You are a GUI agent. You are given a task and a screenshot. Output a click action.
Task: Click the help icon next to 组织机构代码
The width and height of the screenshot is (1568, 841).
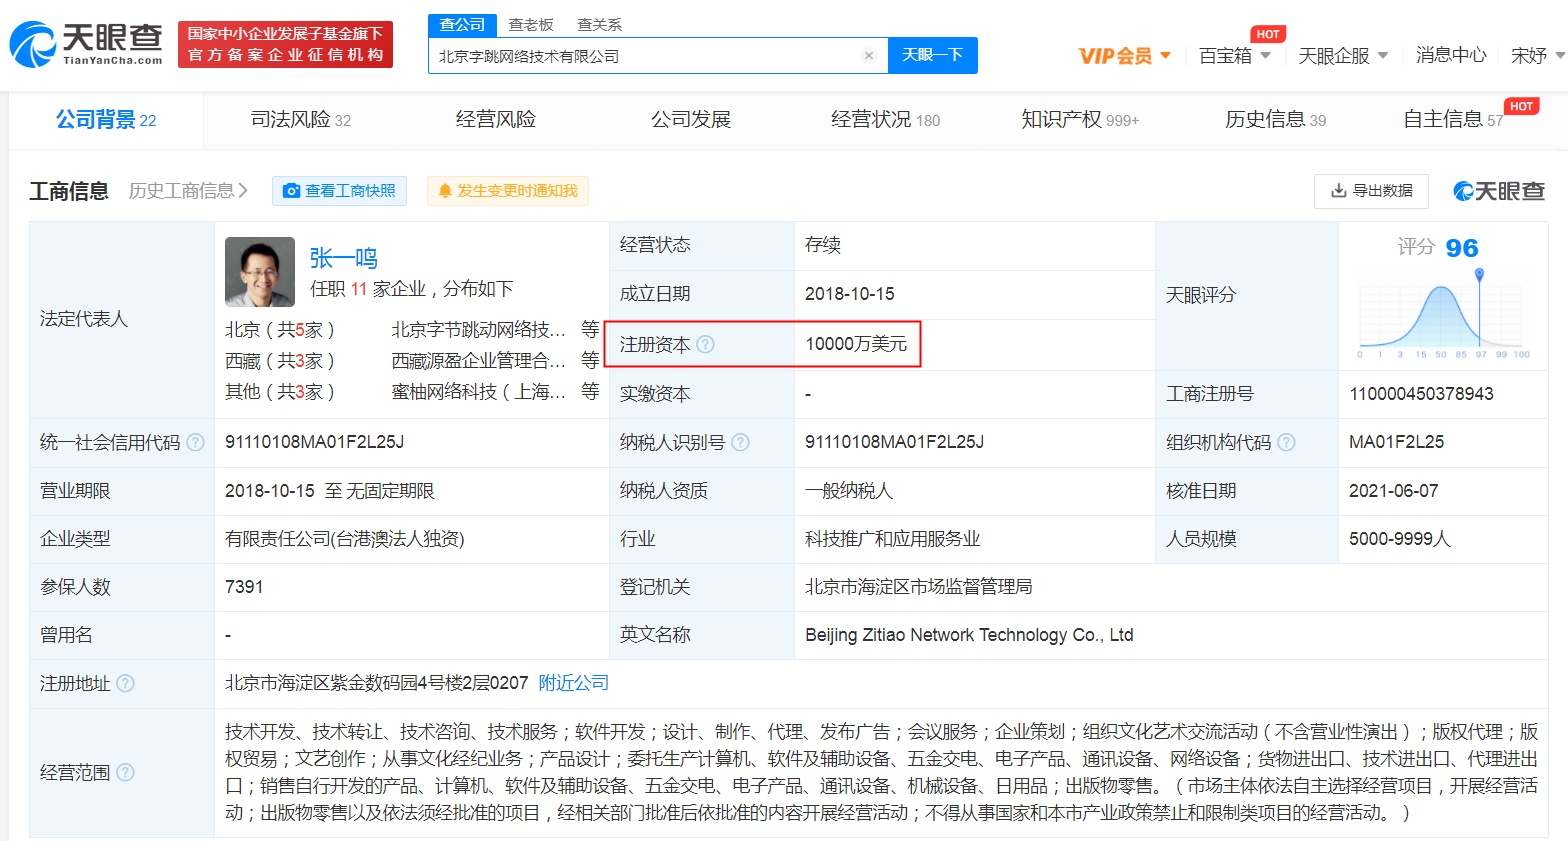tap(1286, 442)
